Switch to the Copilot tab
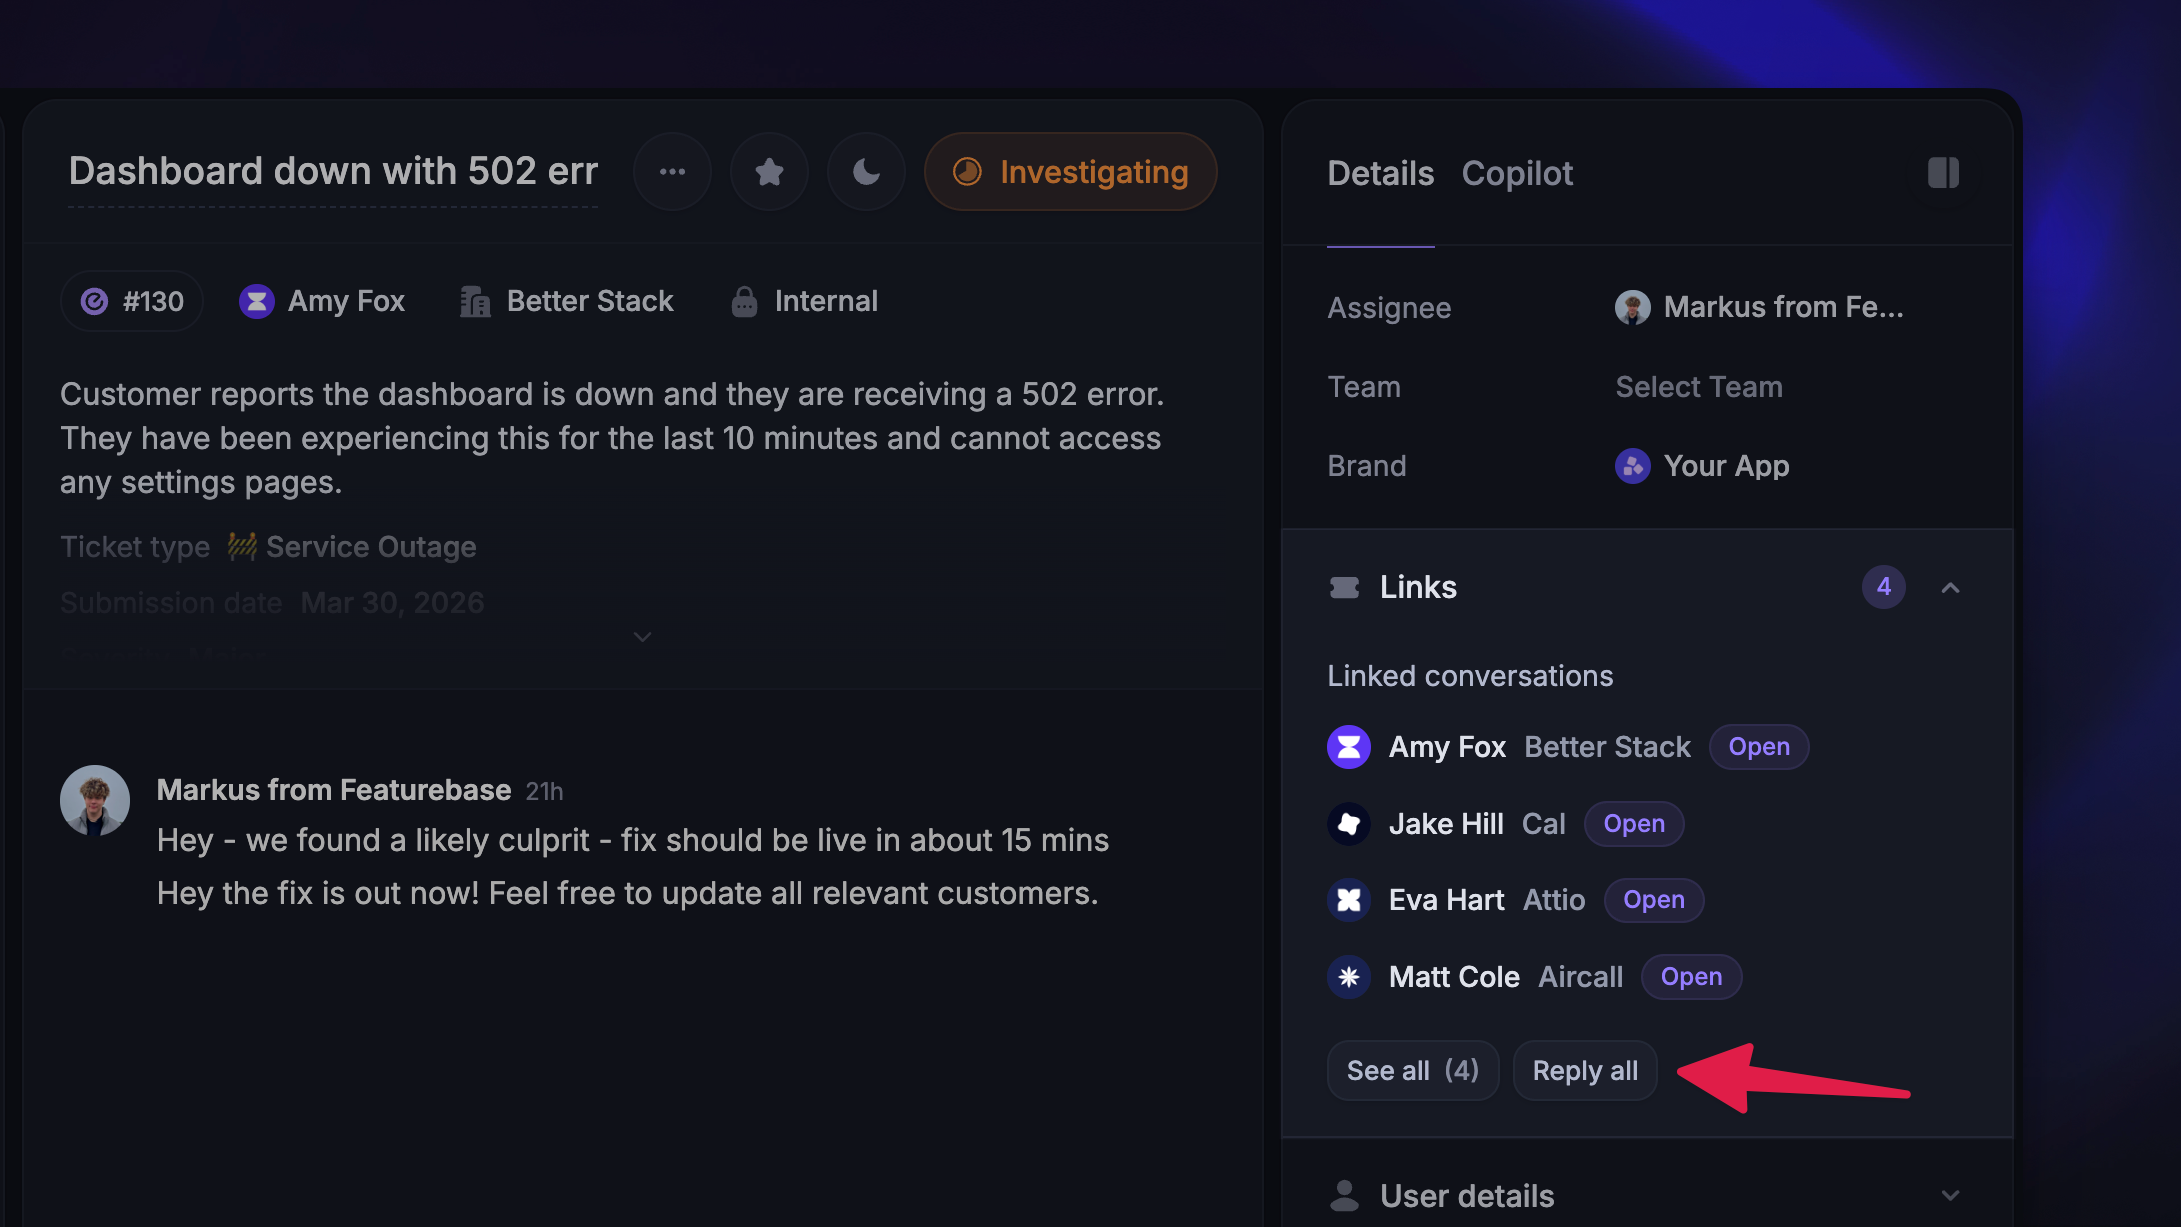The height and width of the screenshot is (1227, 2181). point(1517,173)
